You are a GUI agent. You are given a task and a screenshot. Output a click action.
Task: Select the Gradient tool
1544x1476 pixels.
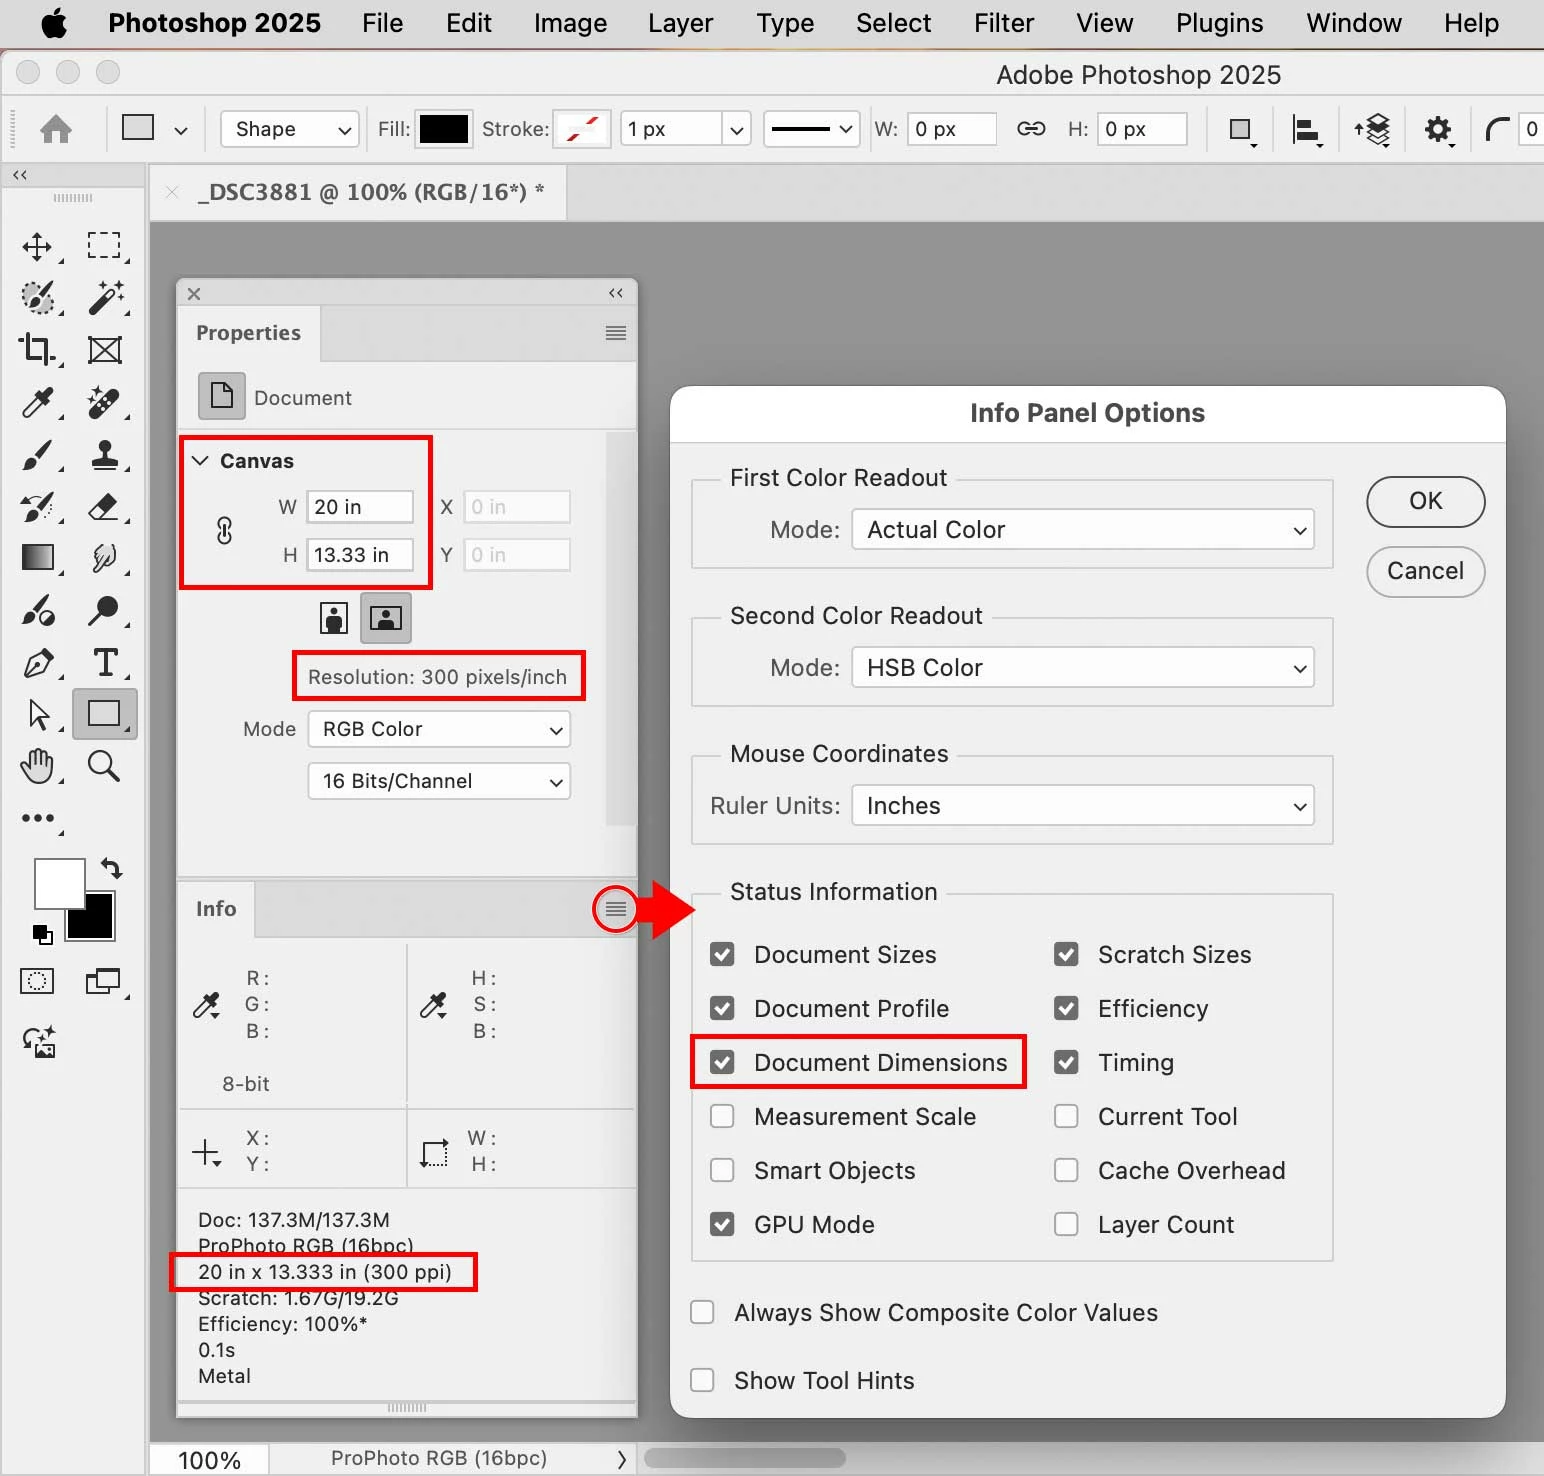pos(38,557)
